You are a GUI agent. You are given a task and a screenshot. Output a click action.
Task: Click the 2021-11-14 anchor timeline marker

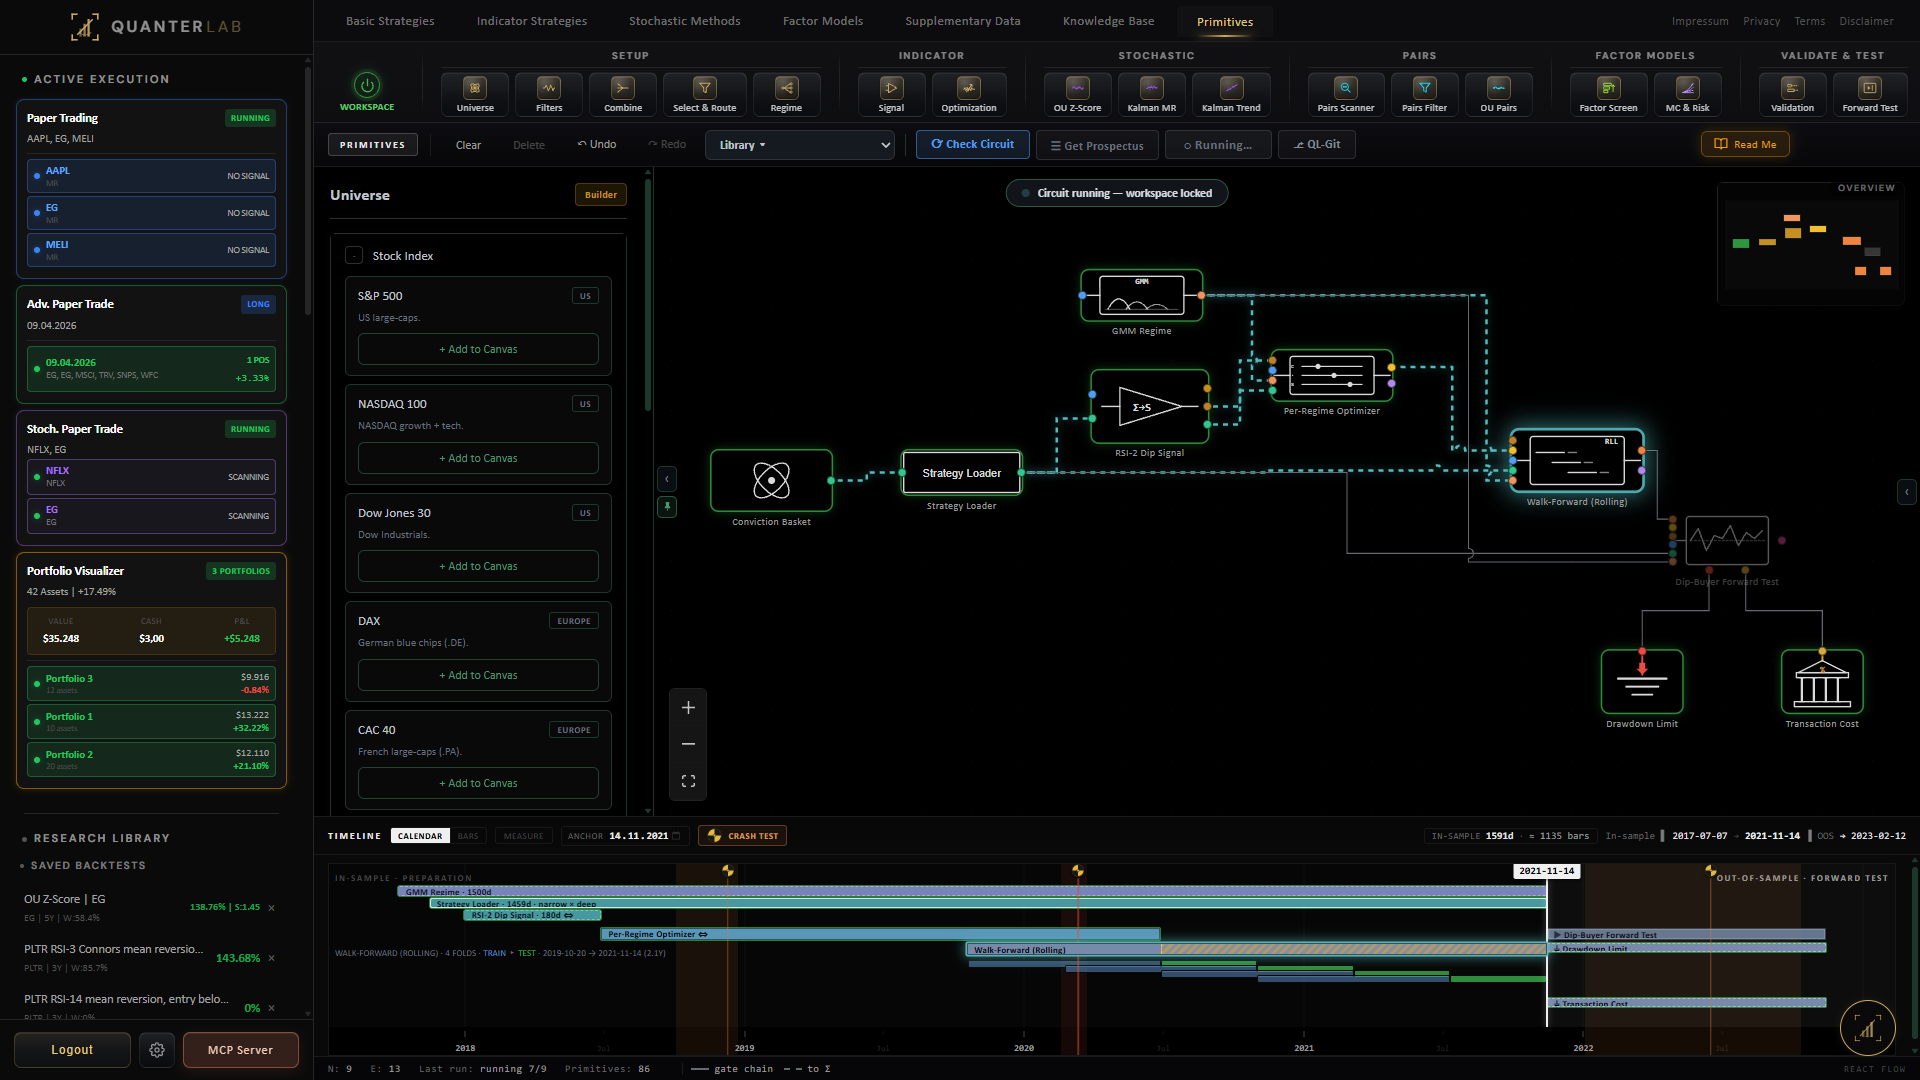(x=1546, y=871)
